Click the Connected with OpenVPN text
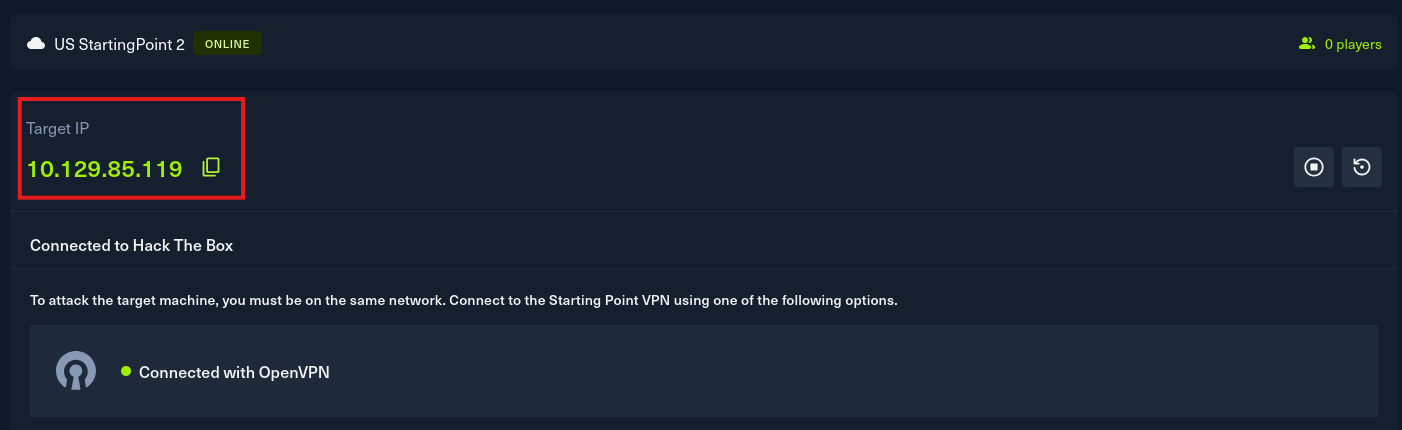The height and width of the screenshot is (430, 1402). click(234, 372)
